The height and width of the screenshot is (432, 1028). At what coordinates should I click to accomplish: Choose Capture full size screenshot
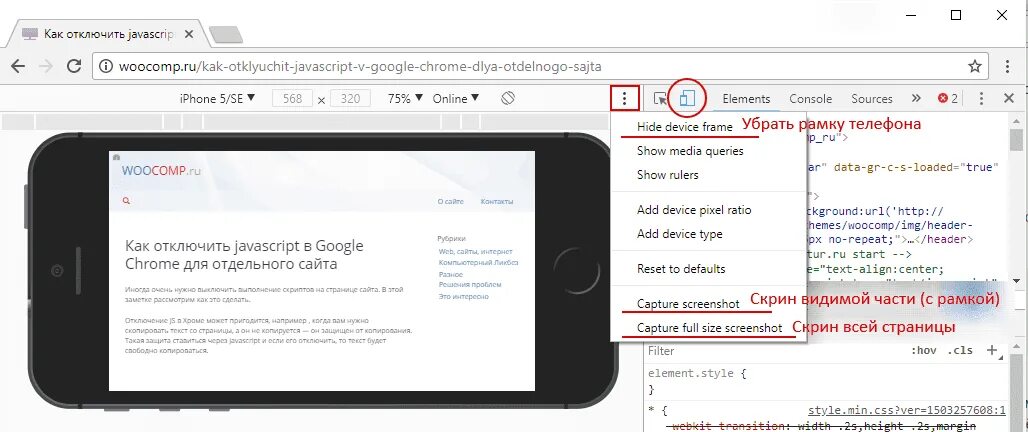[x=709, y=328]
